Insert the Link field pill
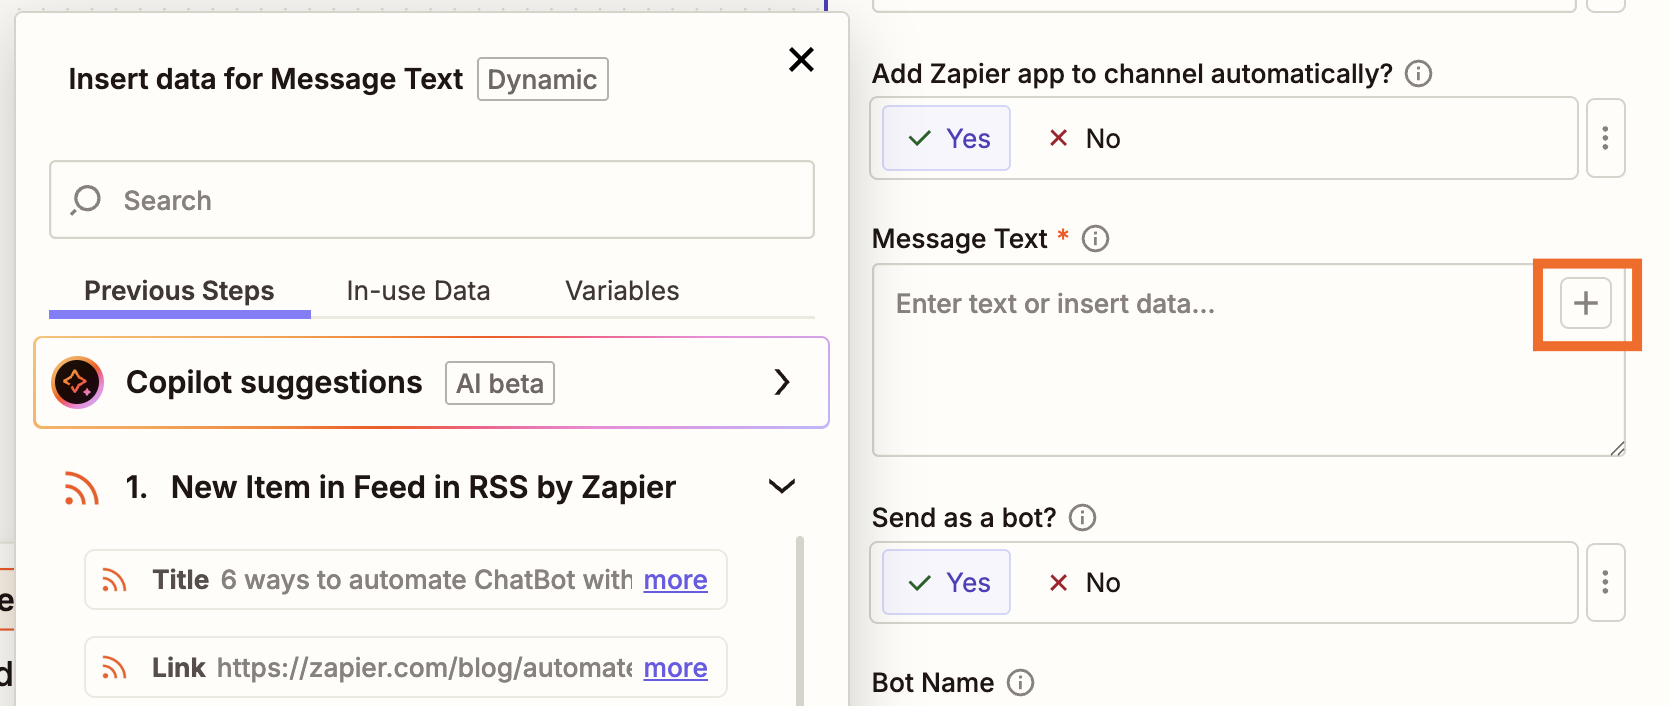The image size is (1670, 706). pos(406,667)
